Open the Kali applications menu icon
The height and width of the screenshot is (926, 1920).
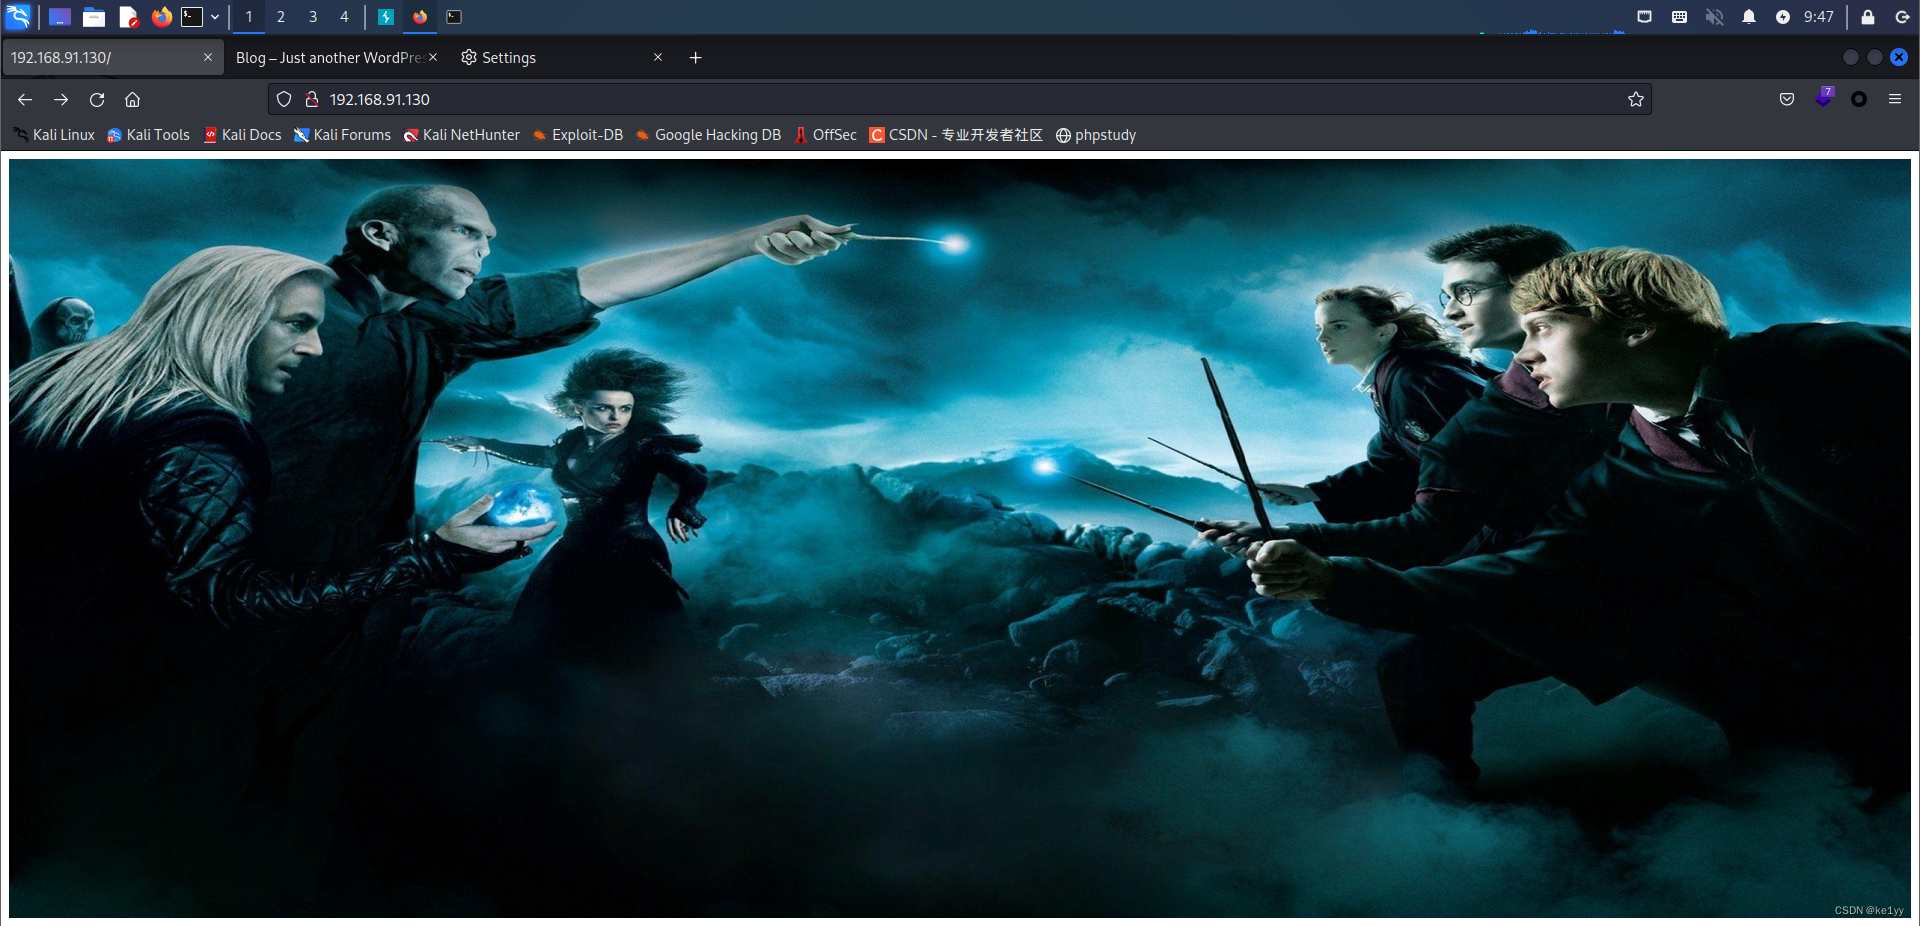pos(18,16)
